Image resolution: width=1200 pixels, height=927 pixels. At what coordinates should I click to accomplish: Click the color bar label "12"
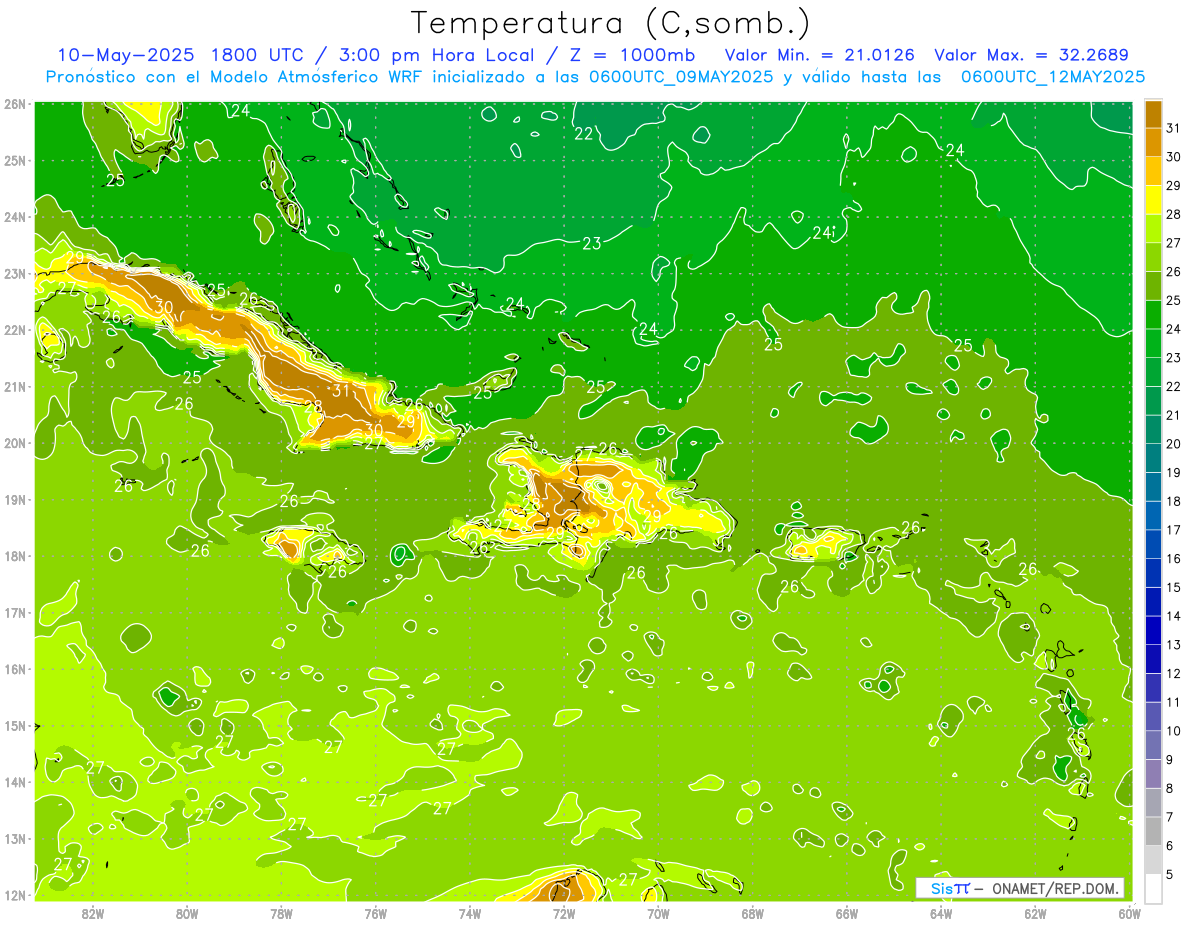pos(1174,675)
